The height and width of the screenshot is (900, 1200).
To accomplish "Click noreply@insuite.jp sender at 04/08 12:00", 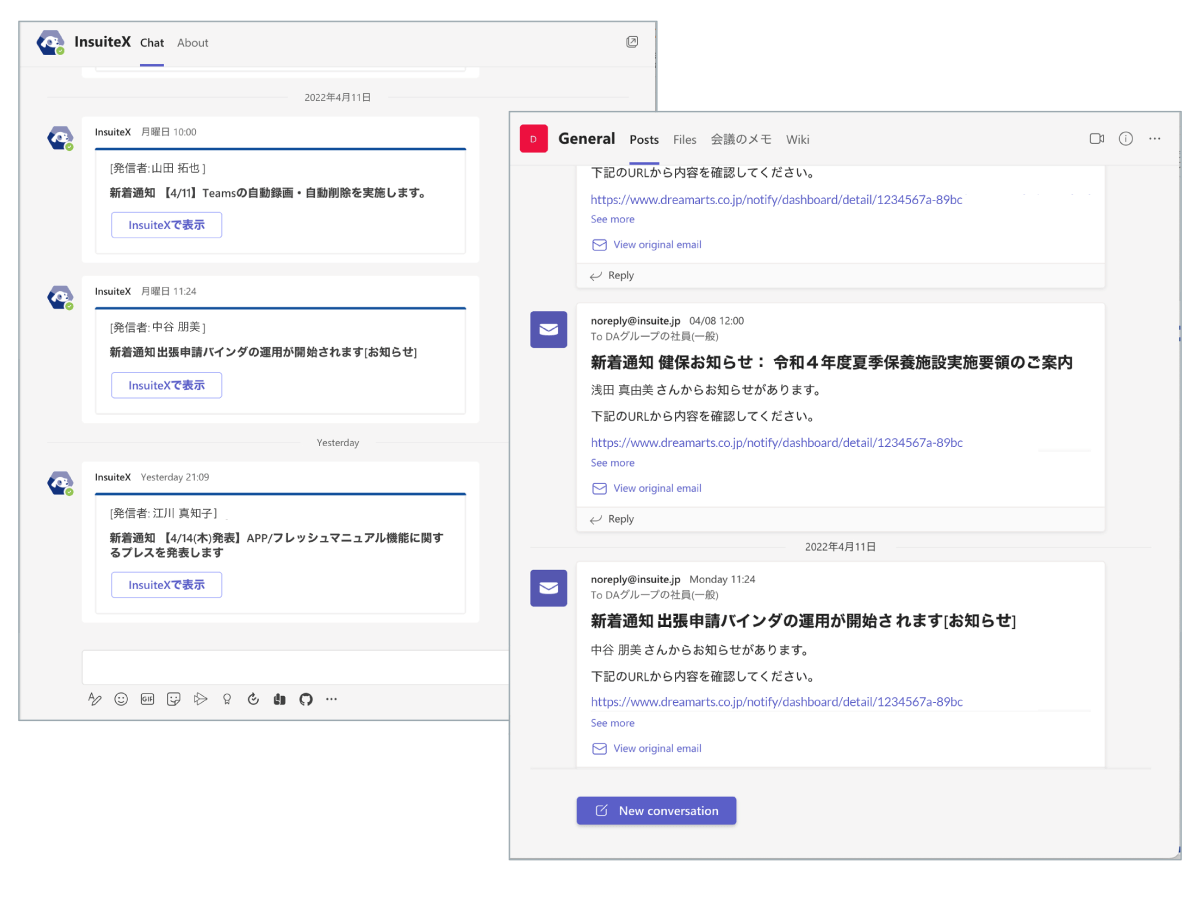I will click(x=635, y=321).
